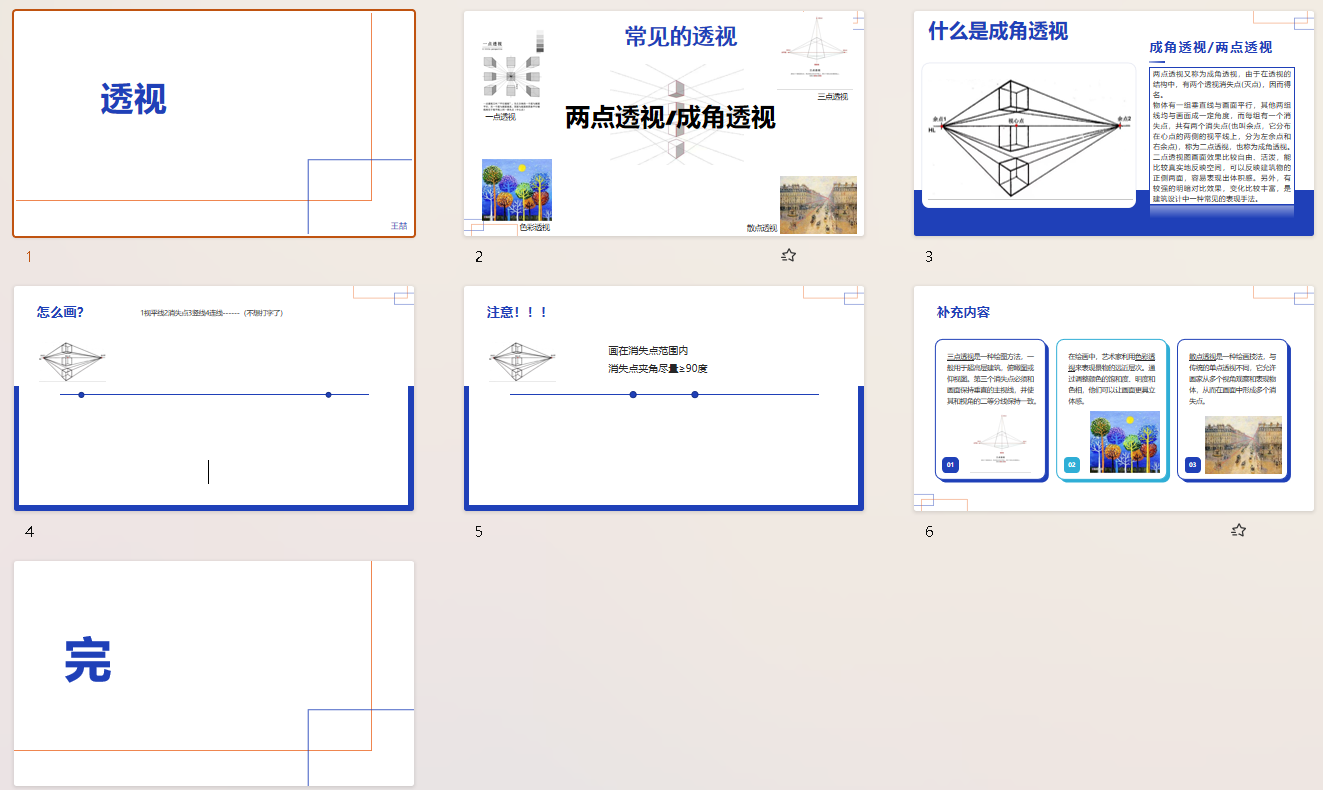Click the 01 badge on slide 6
The height and width of the screenshot is (790, 1323).
pyautogui.click(x=950, y=465)
